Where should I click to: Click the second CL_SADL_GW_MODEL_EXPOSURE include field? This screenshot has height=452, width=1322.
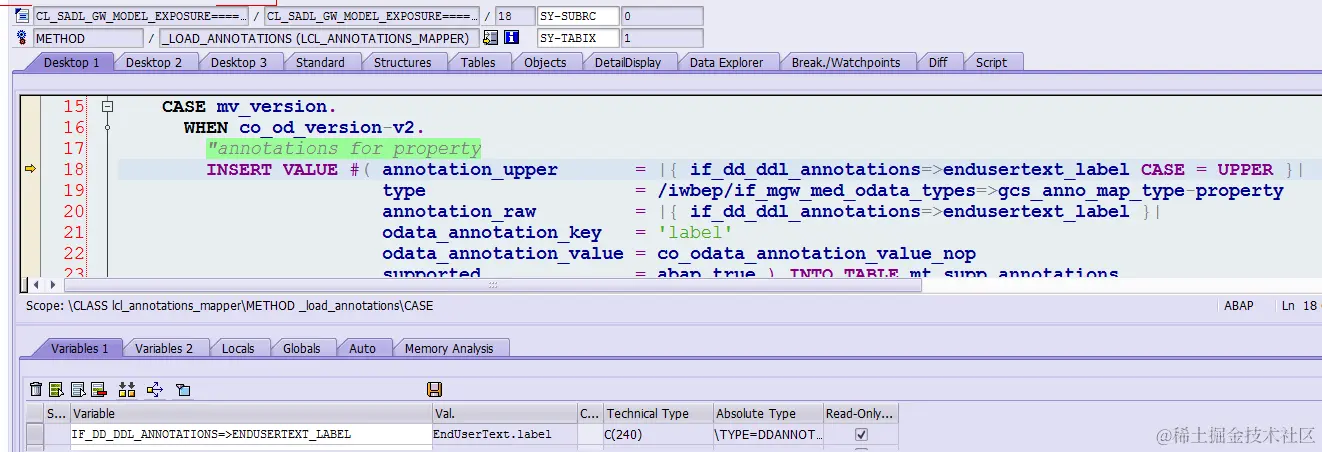(x=371, y=17)
